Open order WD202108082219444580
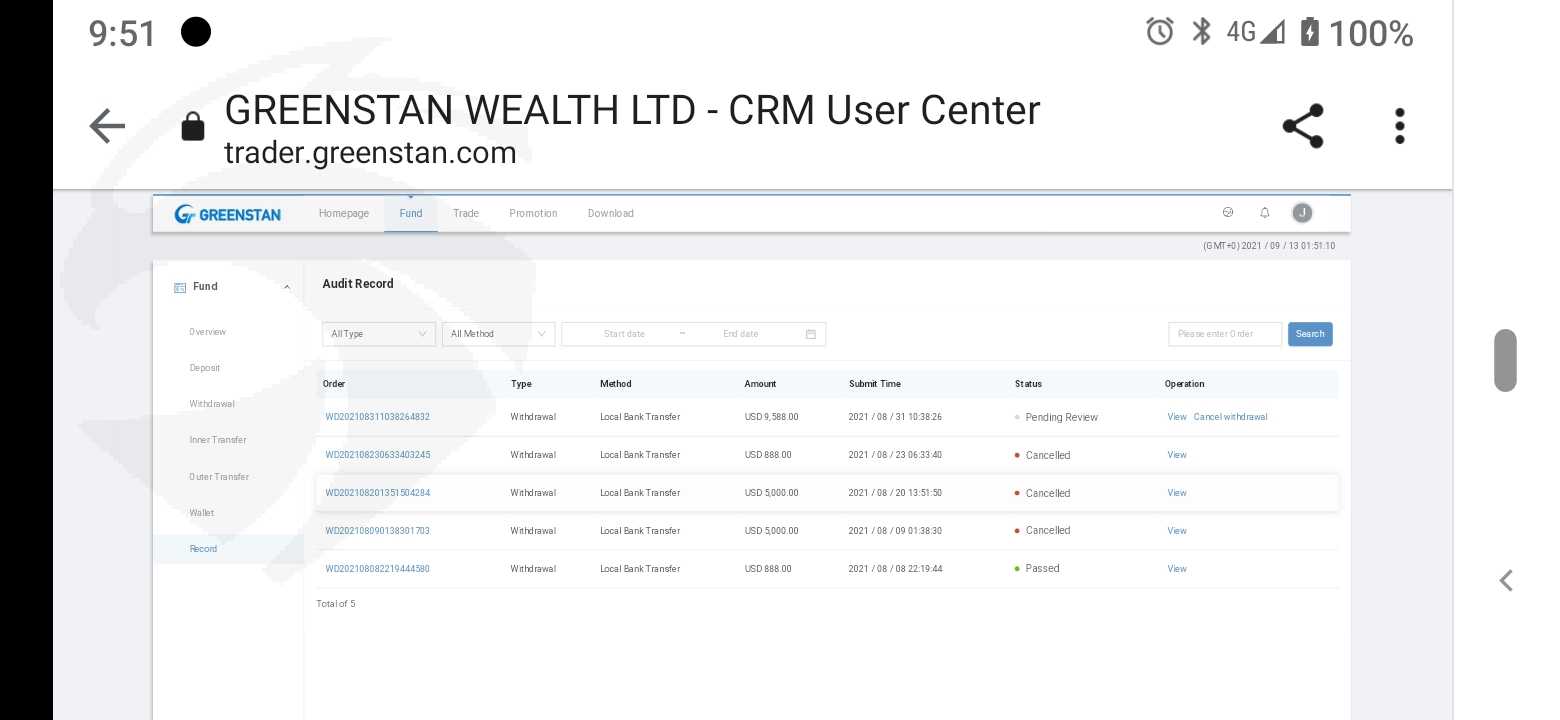The image size is (1560, 720). pyautogui.click(x=377, y=569)
